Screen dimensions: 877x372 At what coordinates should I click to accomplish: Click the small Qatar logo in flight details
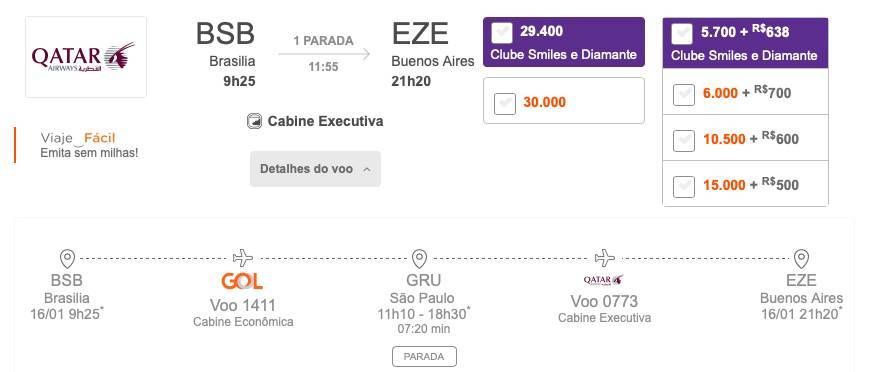[603, 280]
